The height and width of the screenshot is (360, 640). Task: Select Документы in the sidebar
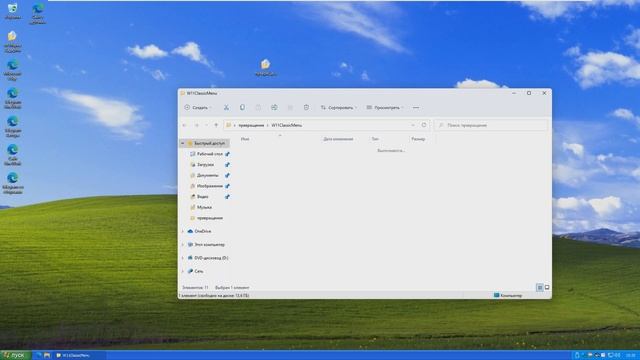(x=207, y=175)
